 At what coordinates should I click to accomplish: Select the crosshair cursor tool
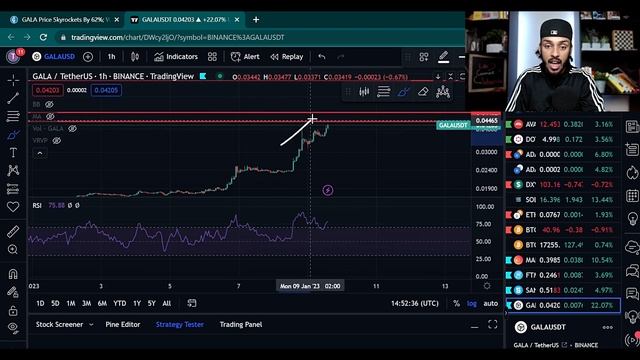13,80
